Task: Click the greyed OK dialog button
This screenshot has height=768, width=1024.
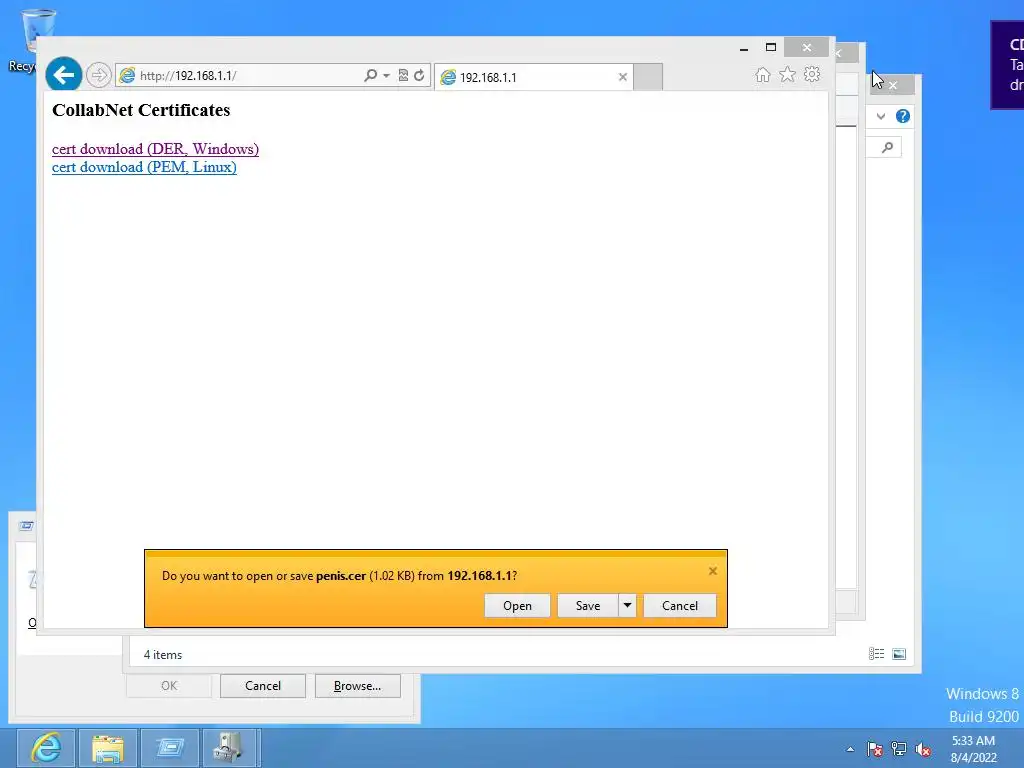Action: tap(168, 686)
